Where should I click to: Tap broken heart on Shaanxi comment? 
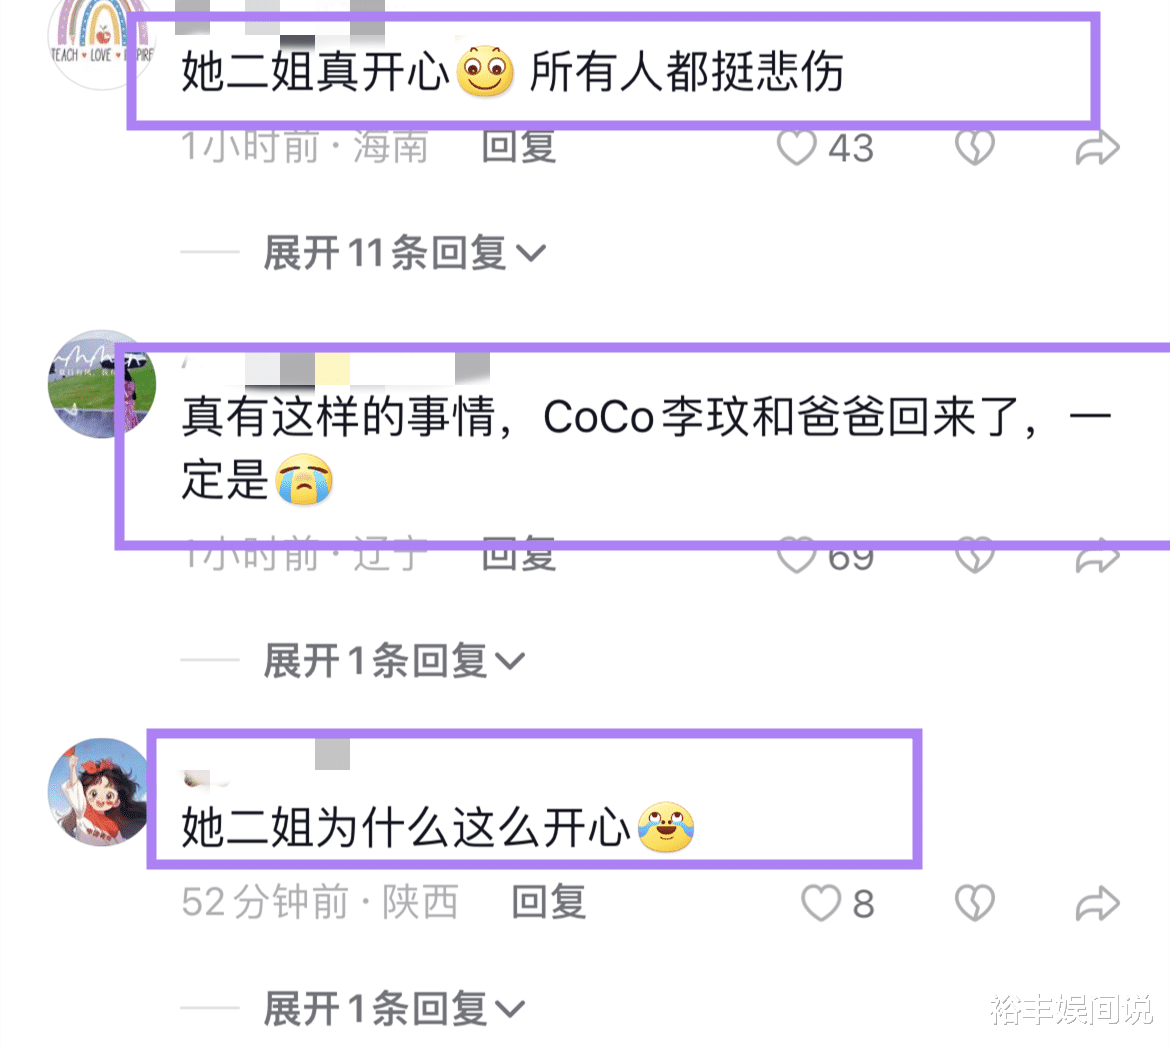pyautogui.click(x=975, y=903)
